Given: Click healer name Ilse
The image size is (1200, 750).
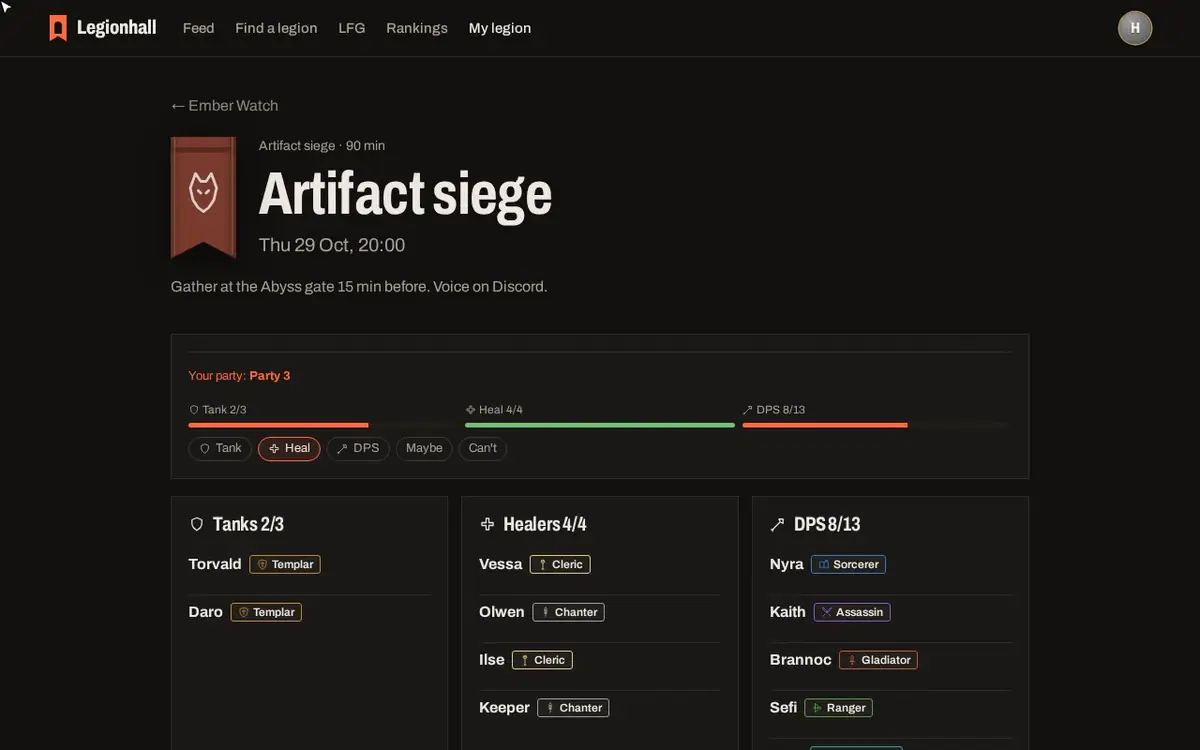Looking at the screenshot, I should [x=492, y=660].
